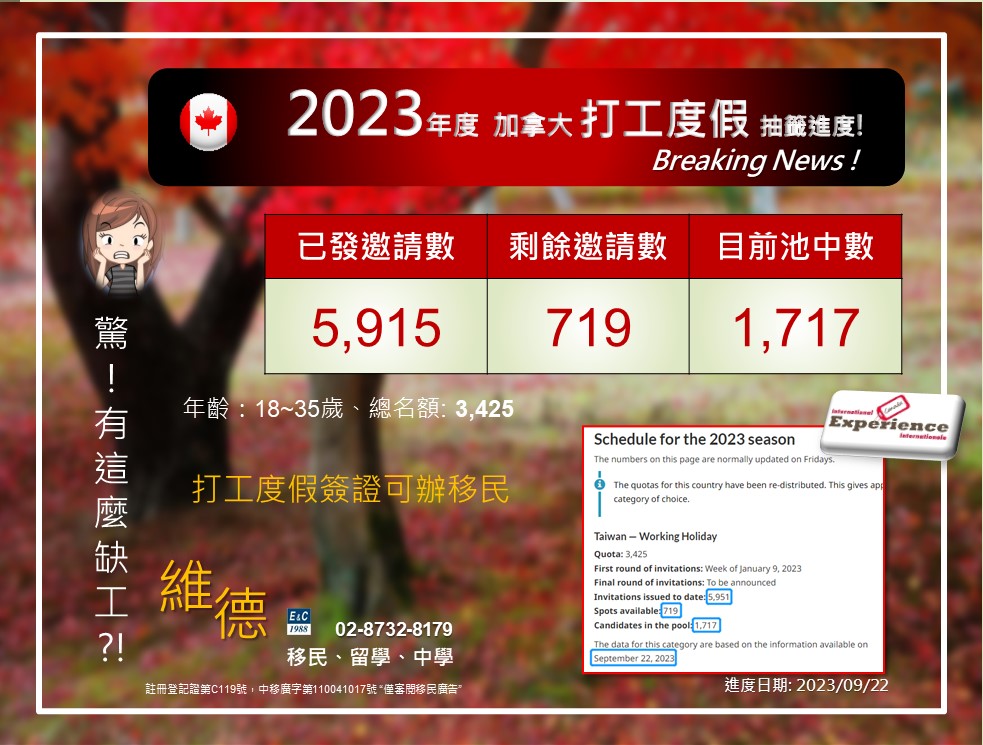Click the blue info icon beside quota note
This screenshot has height=745, width=983.
point(600,484)
